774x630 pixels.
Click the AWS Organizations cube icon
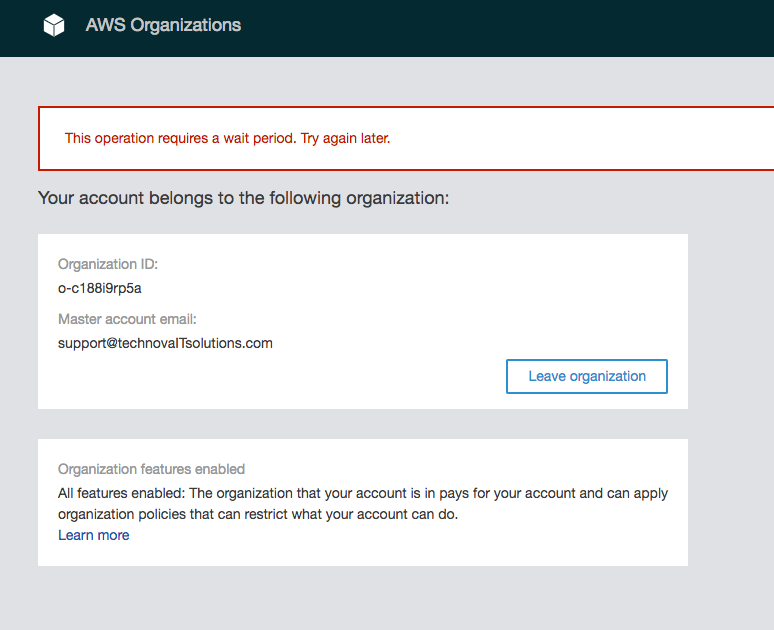pyautogui.click(x=54, y=26)
